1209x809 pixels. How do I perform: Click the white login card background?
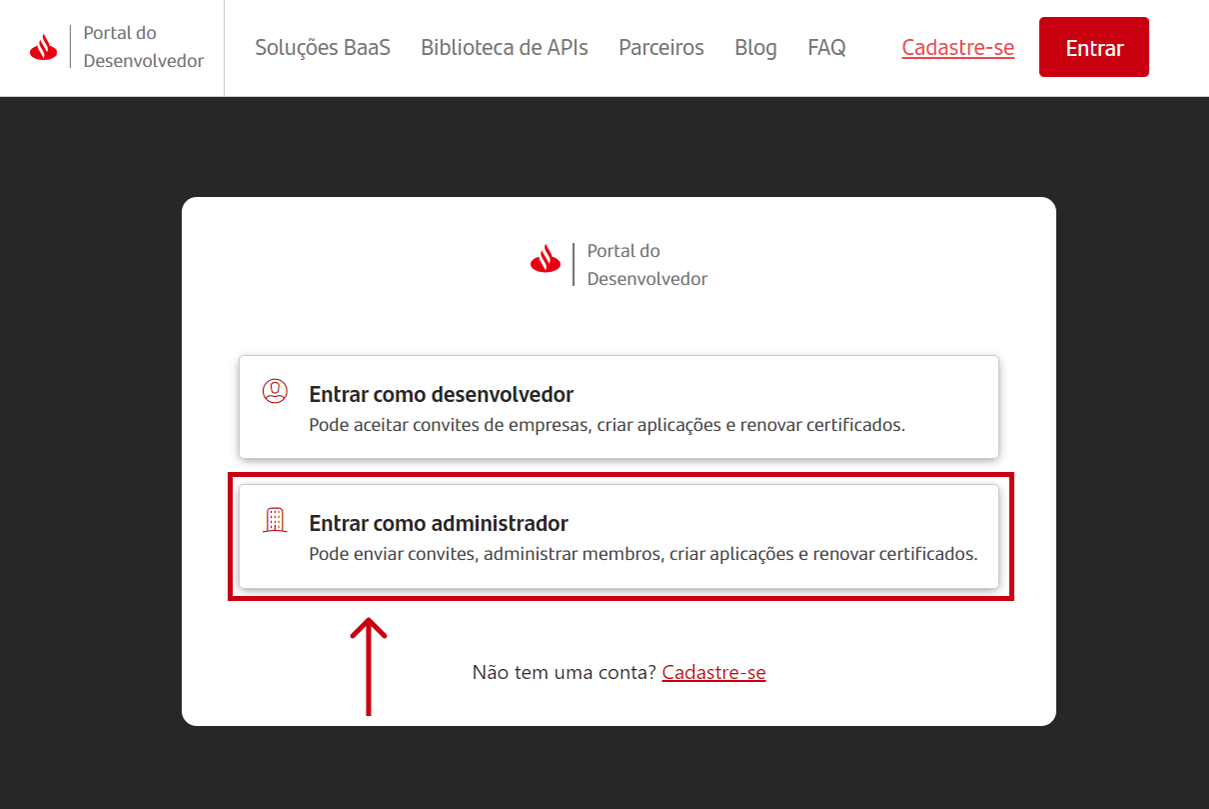coord(618,320)
